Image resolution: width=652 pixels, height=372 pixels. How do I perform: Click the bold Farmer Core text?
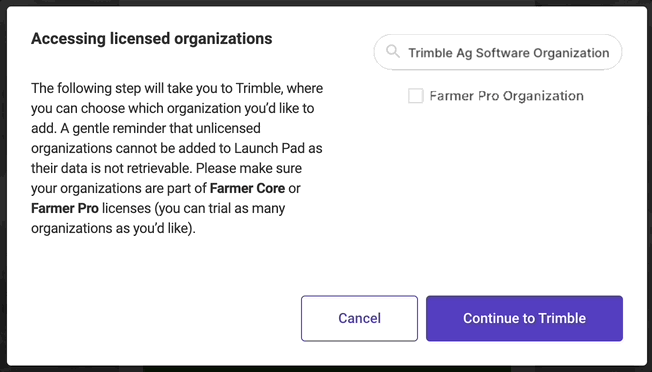(x=247, y=188)
